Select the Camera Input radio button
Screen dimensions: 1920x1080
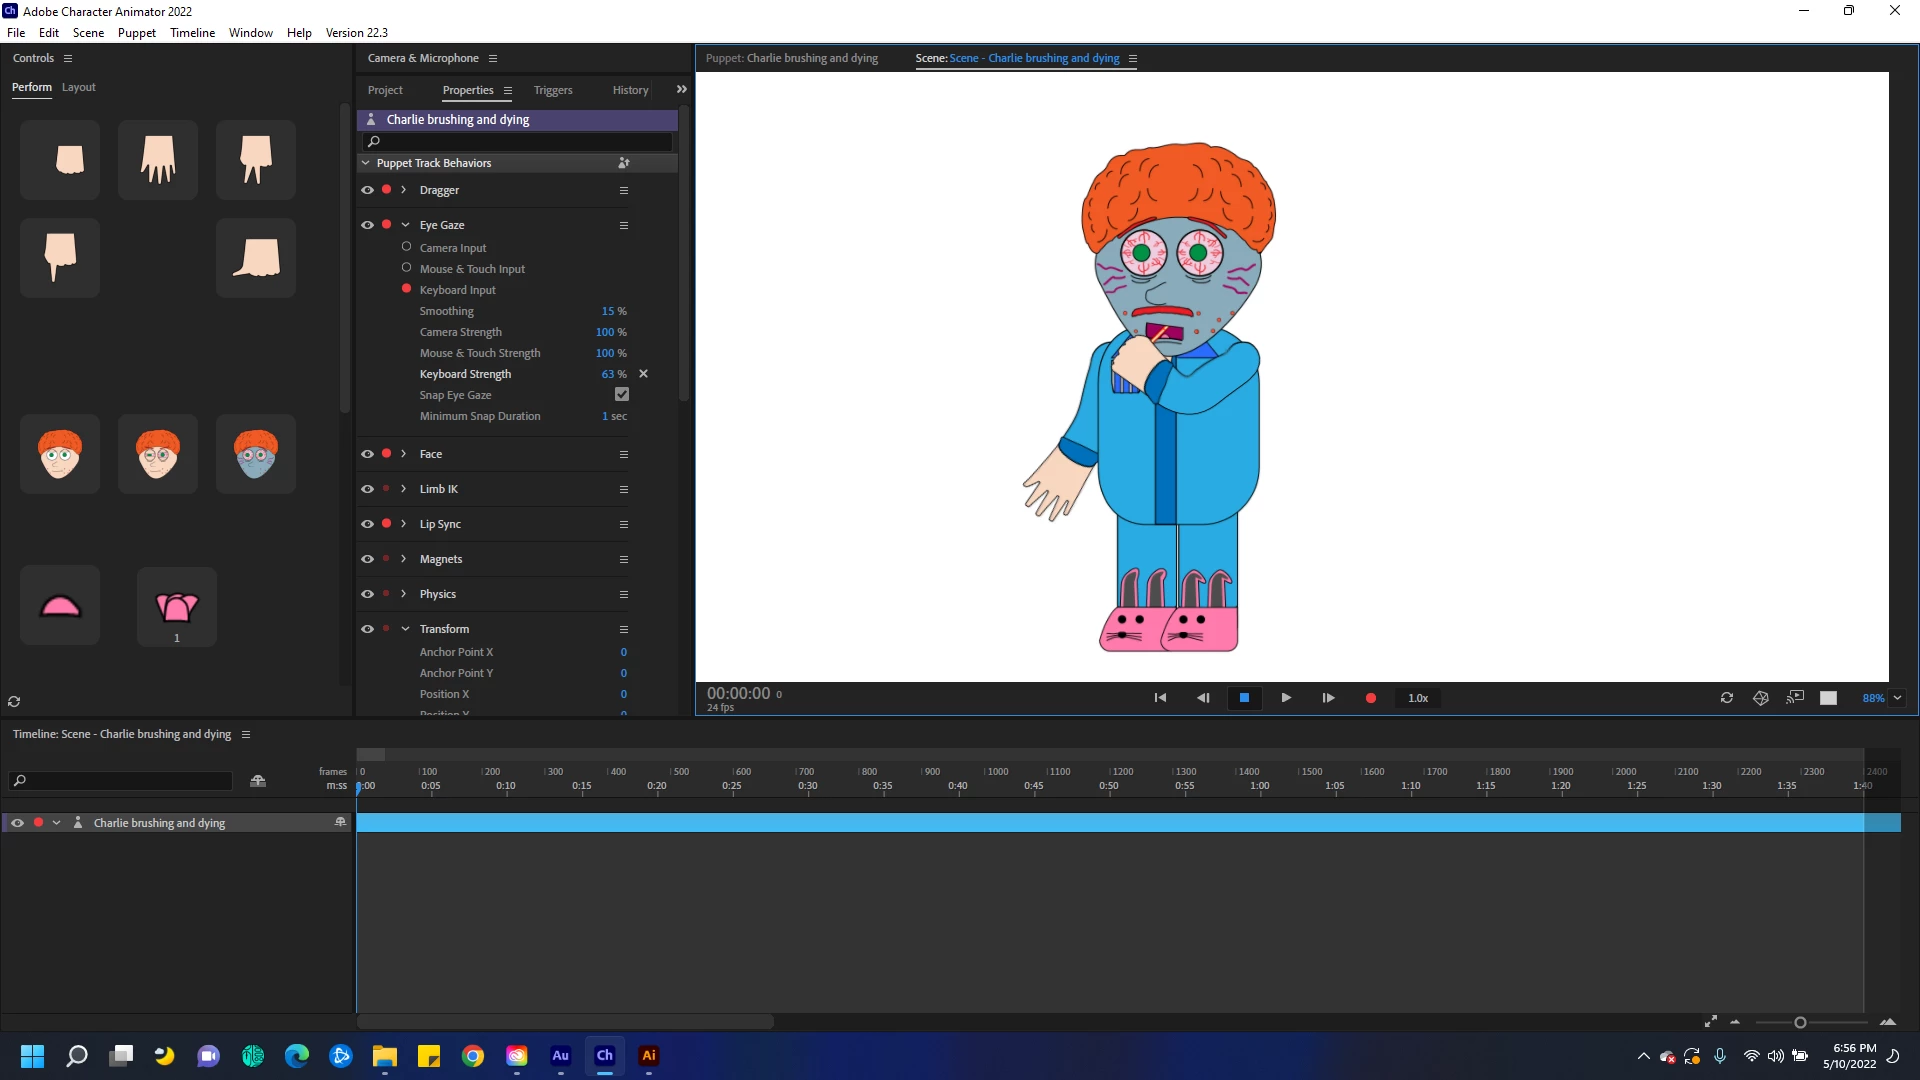[406, 247]
